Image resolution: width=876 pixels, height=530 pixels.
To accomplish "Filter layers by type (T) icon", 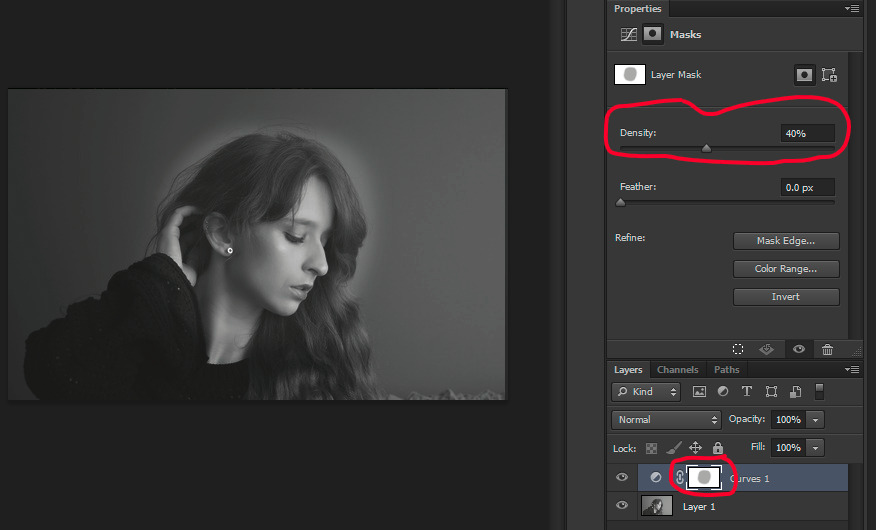I will (747, 391).
